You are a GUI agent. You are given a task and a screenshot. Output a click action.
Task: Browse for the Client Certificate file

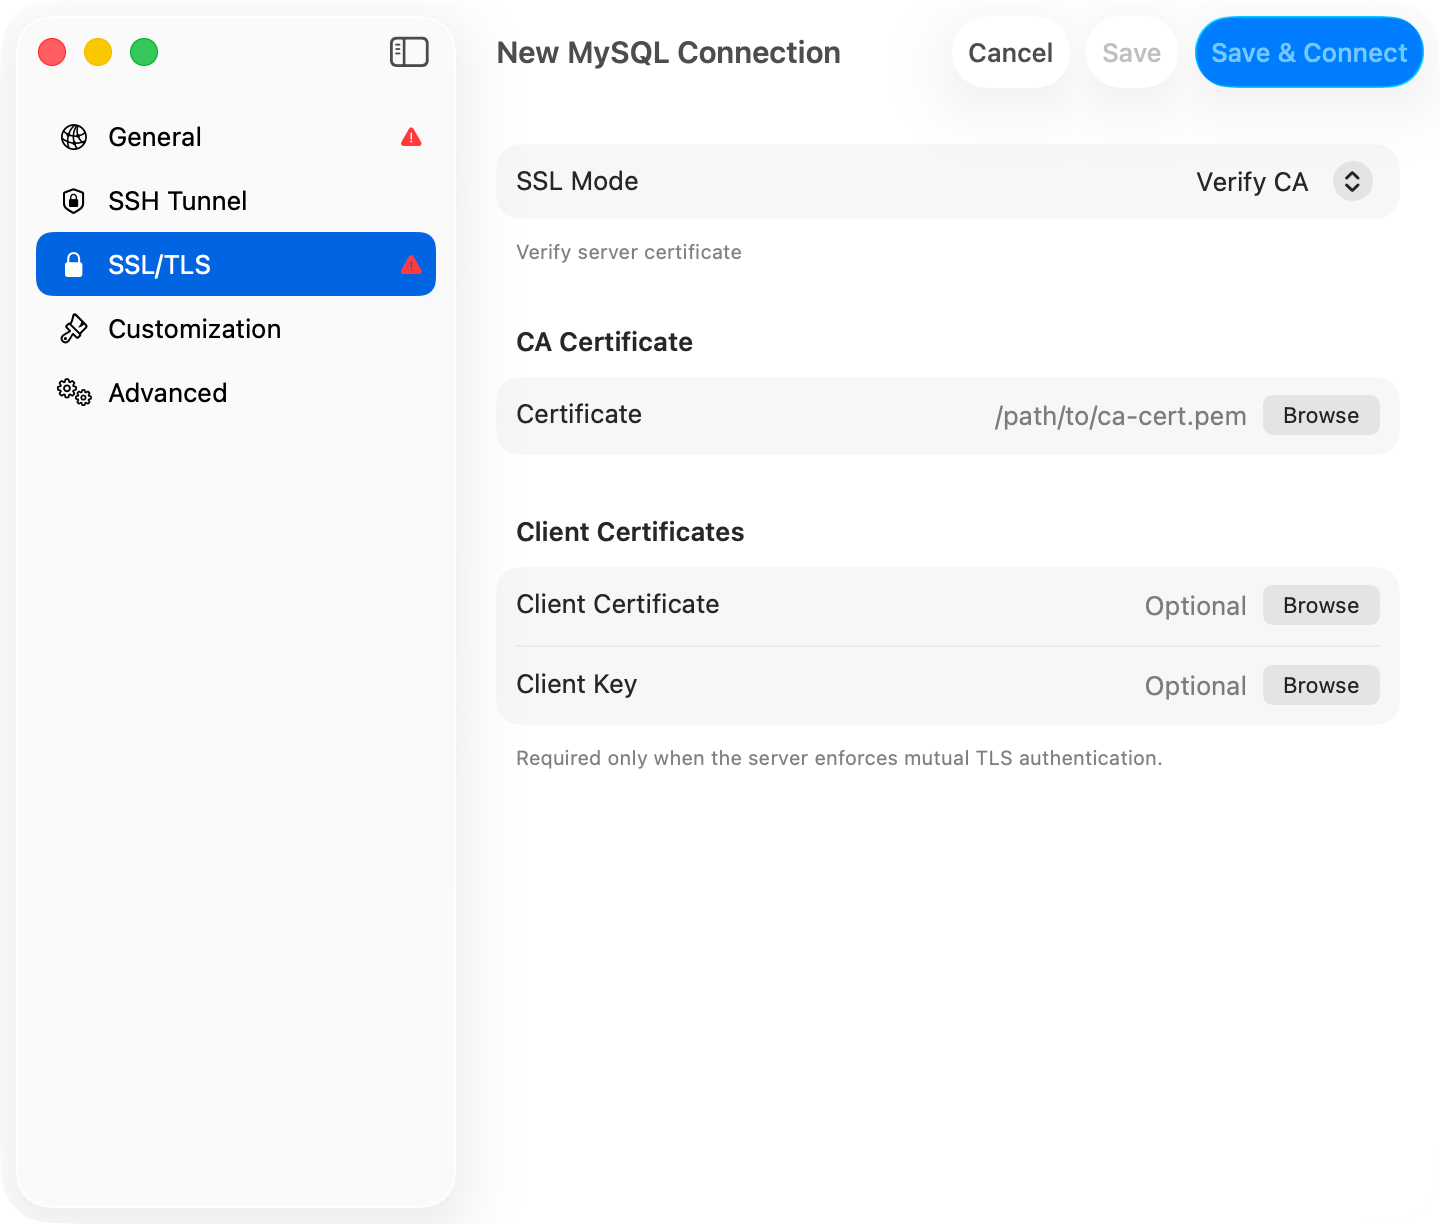pos(1321,605)
